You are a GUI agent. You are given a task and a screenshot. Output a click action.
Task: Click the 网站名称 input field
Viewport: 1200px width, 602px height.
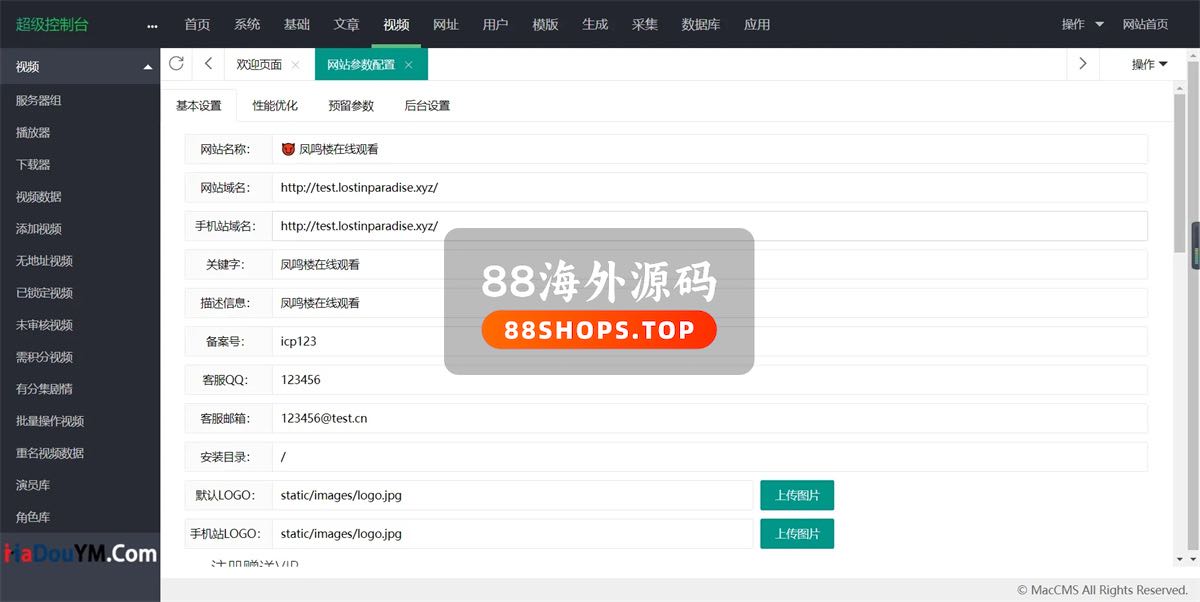(x=709, y=149)
